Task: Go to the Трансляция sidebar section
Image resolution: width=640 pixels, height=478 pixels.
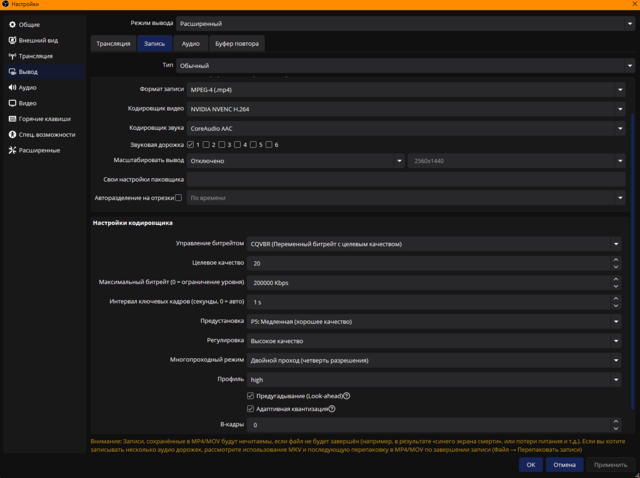Action: tap(35, 56)
